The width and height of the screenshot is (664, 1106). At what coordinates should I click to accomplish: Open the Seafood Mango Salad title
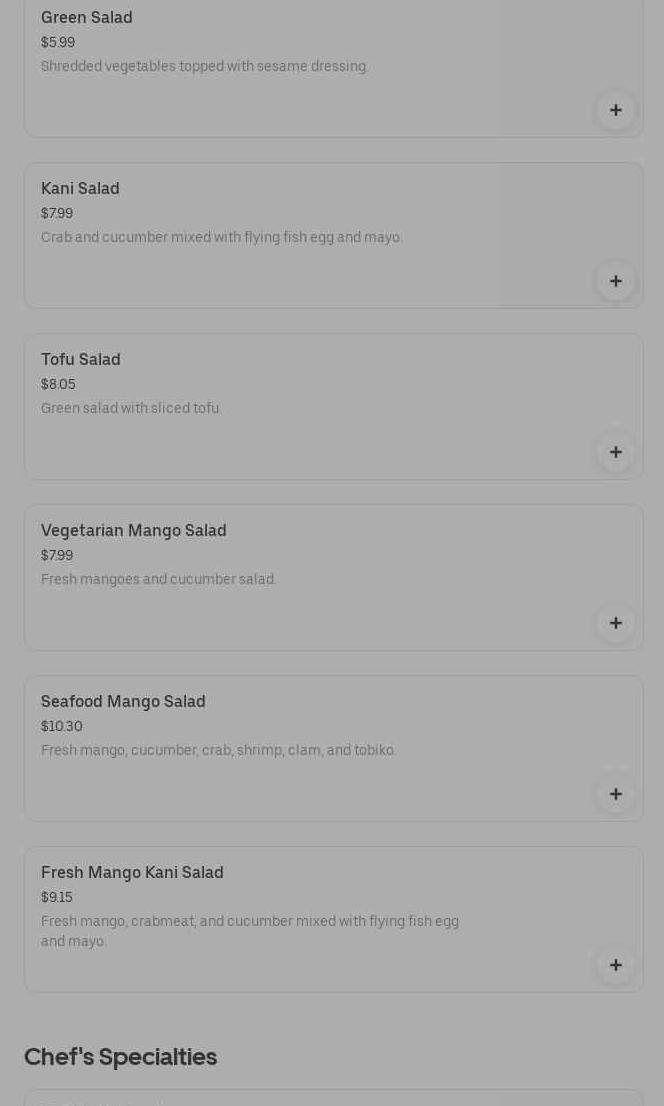point(123,702)
